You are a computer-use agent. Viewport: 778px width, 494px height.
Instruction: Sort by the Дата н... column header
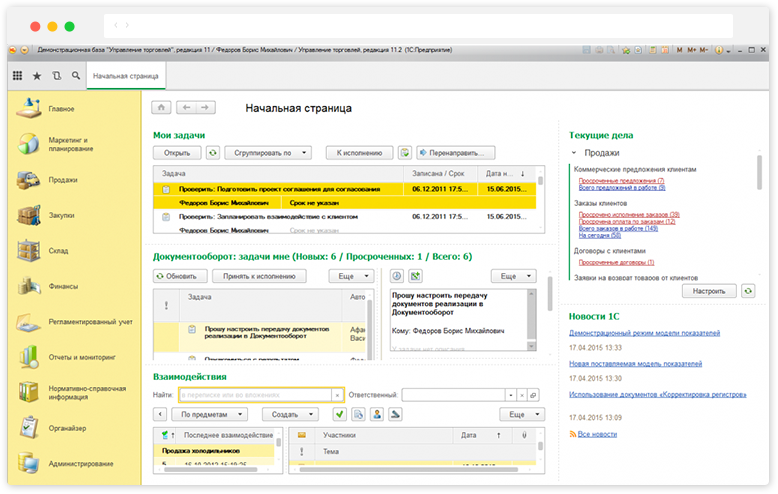[507, 174]
